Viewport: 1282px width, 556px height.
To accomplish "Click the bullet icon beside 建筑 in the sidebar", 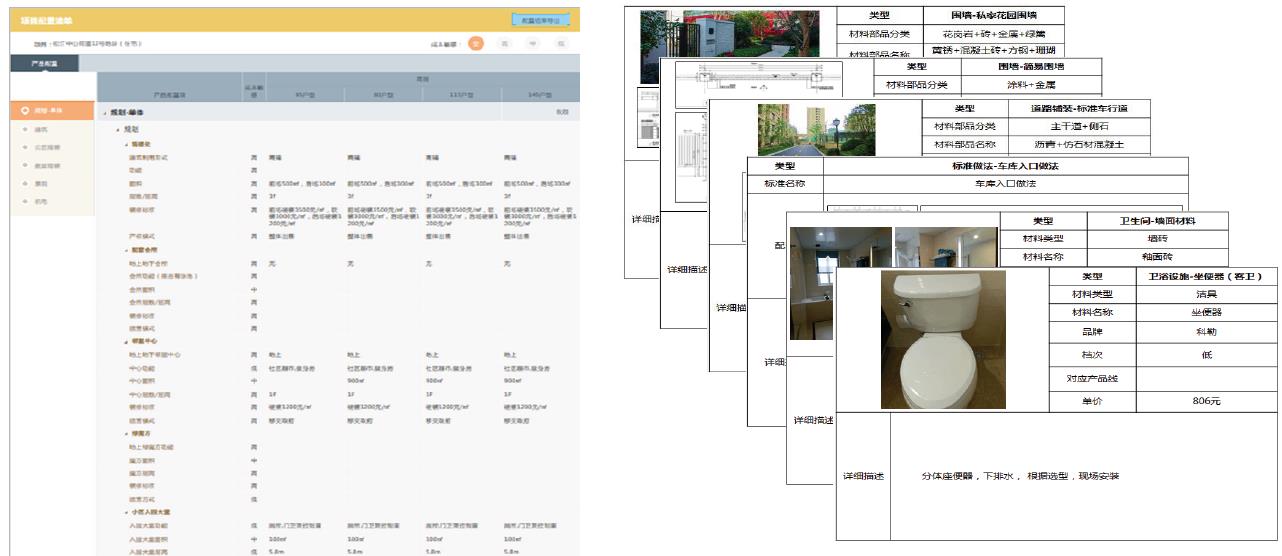I will [x=24, y=129].
